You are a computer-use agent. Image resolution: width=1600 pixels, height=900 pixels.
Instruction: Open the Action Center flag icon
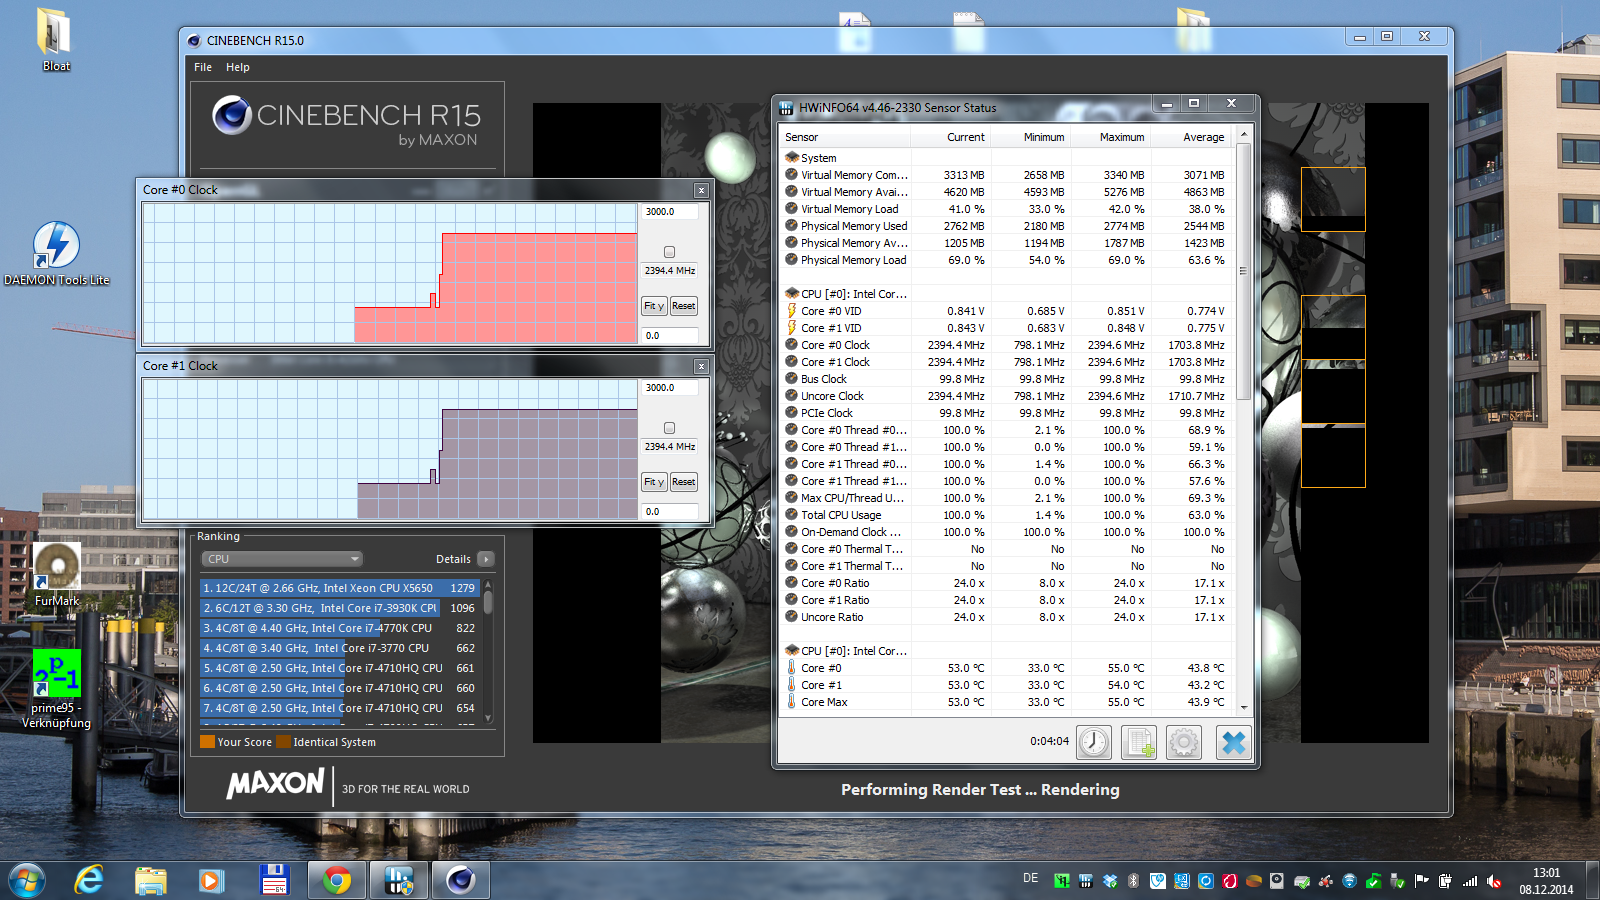1422,881
